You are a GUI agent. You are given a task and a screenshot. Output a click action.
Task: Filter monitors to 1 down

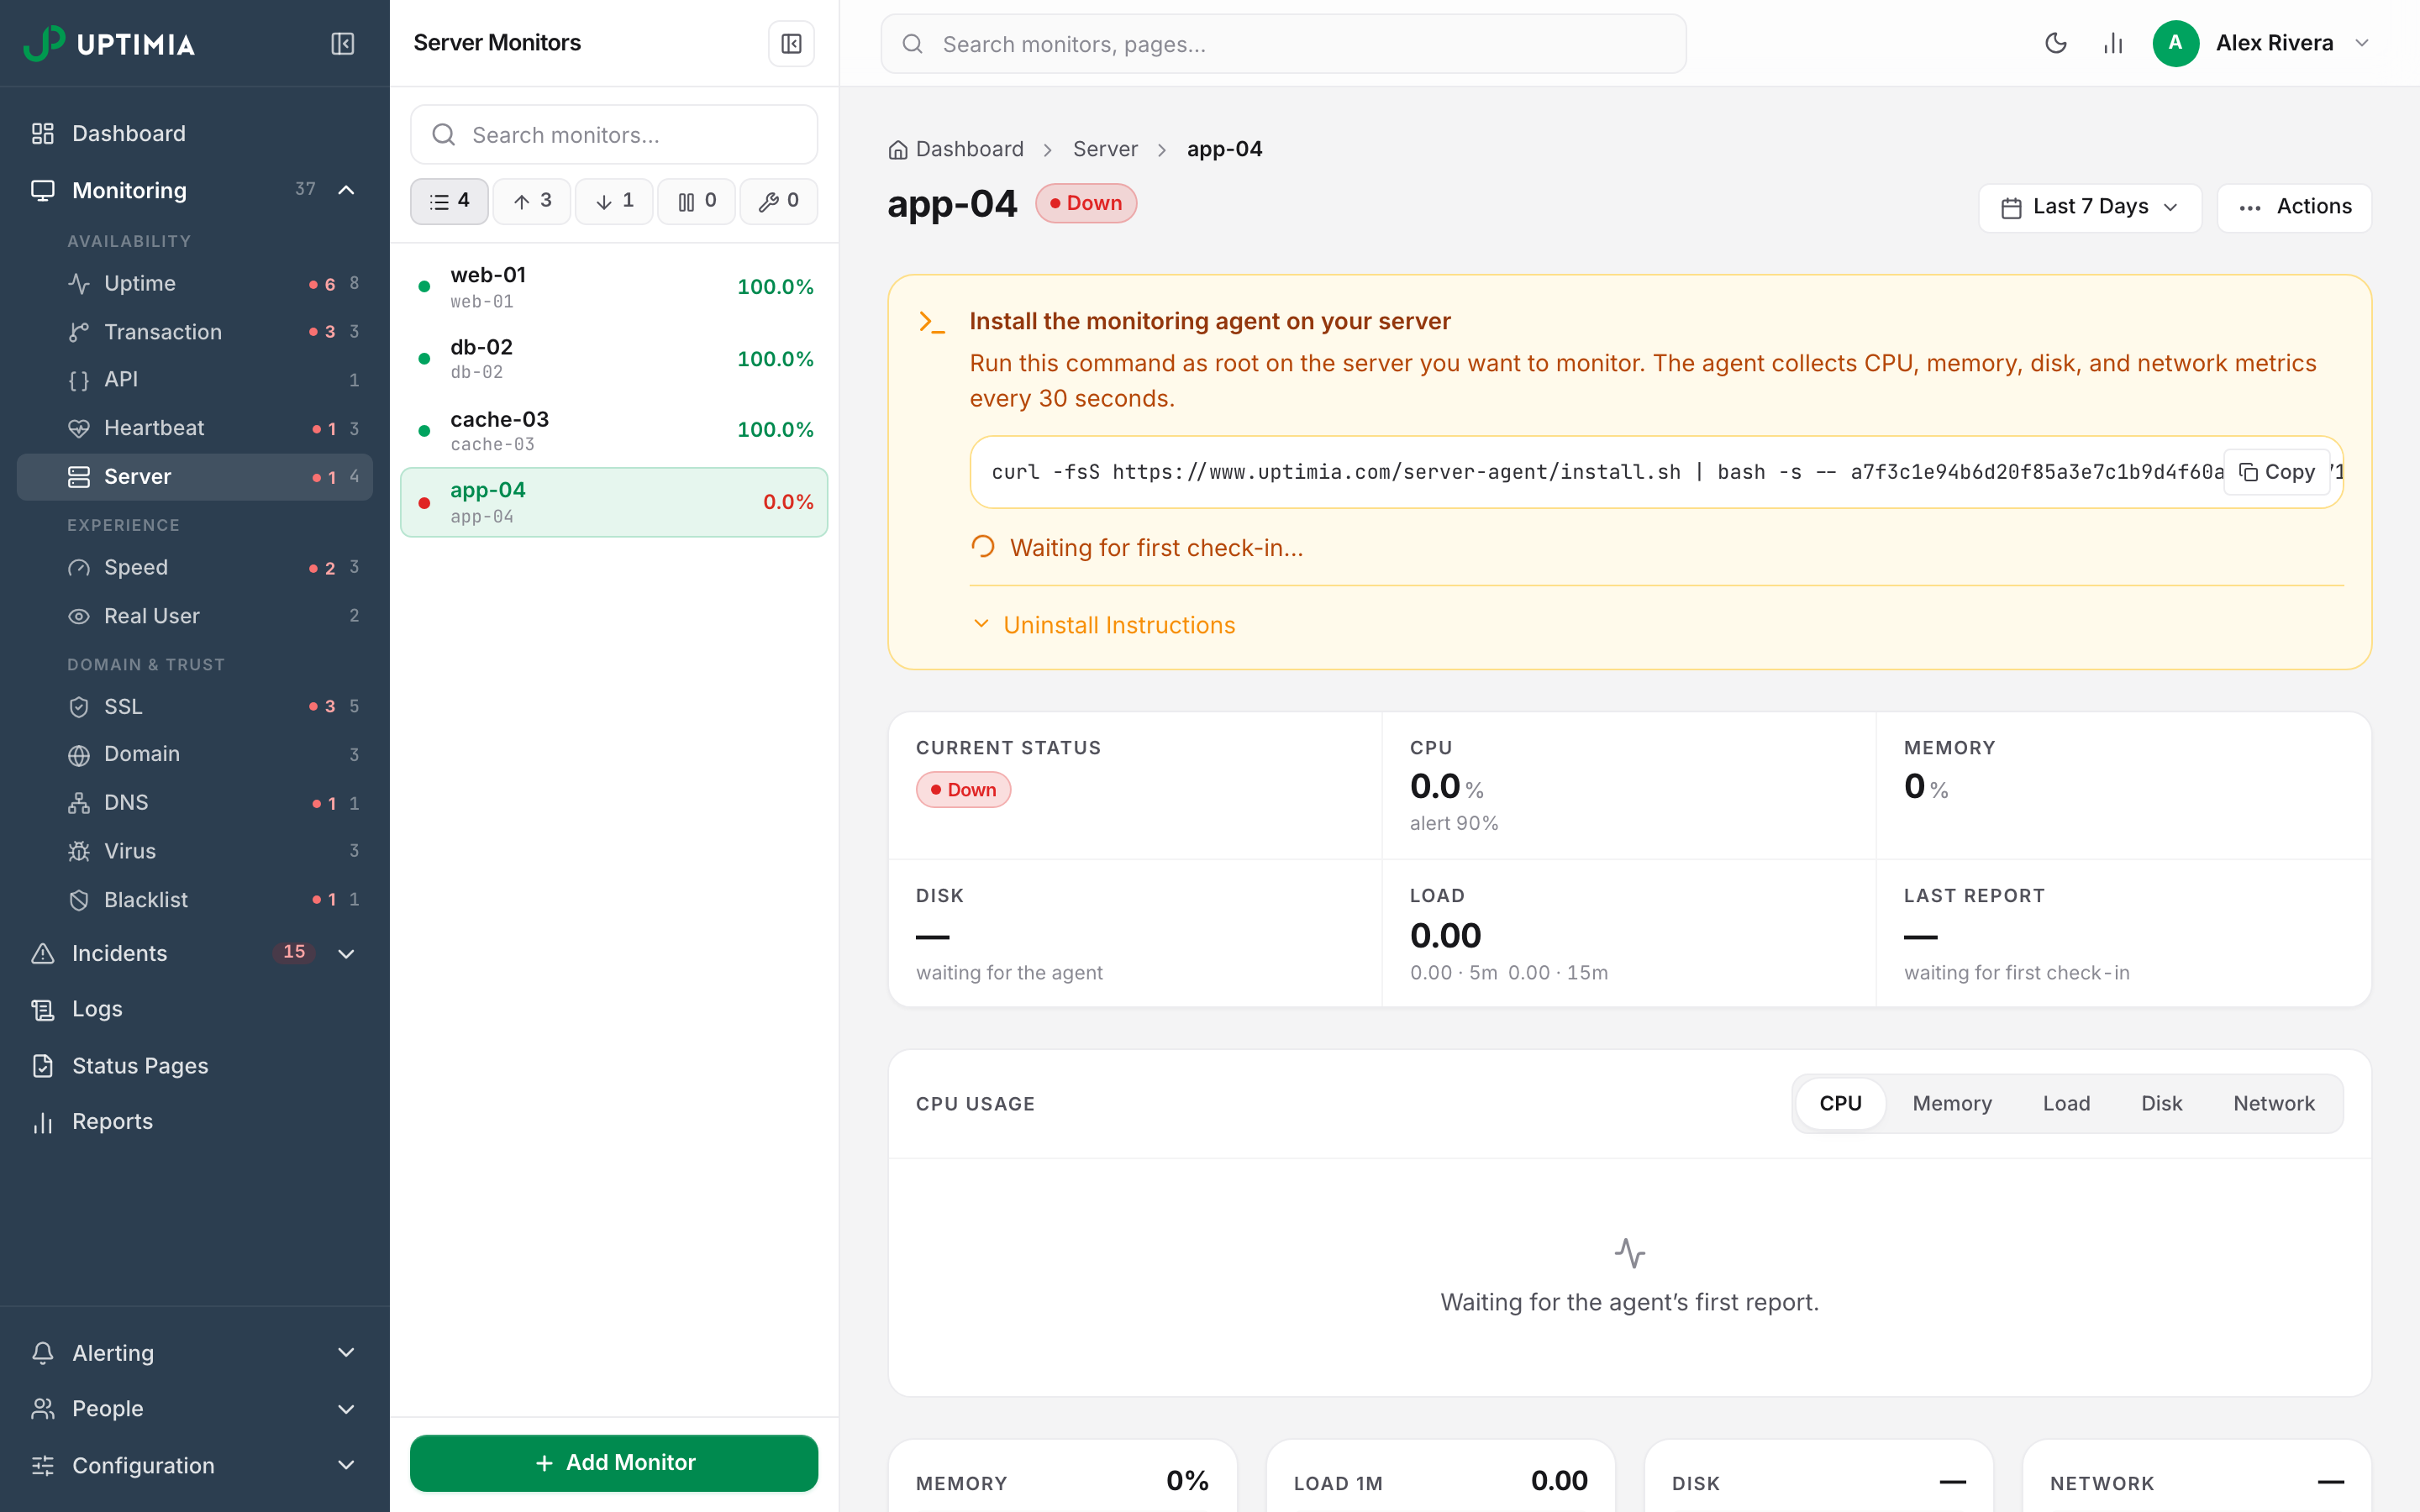pyautogui.click(x=614, y=201)
